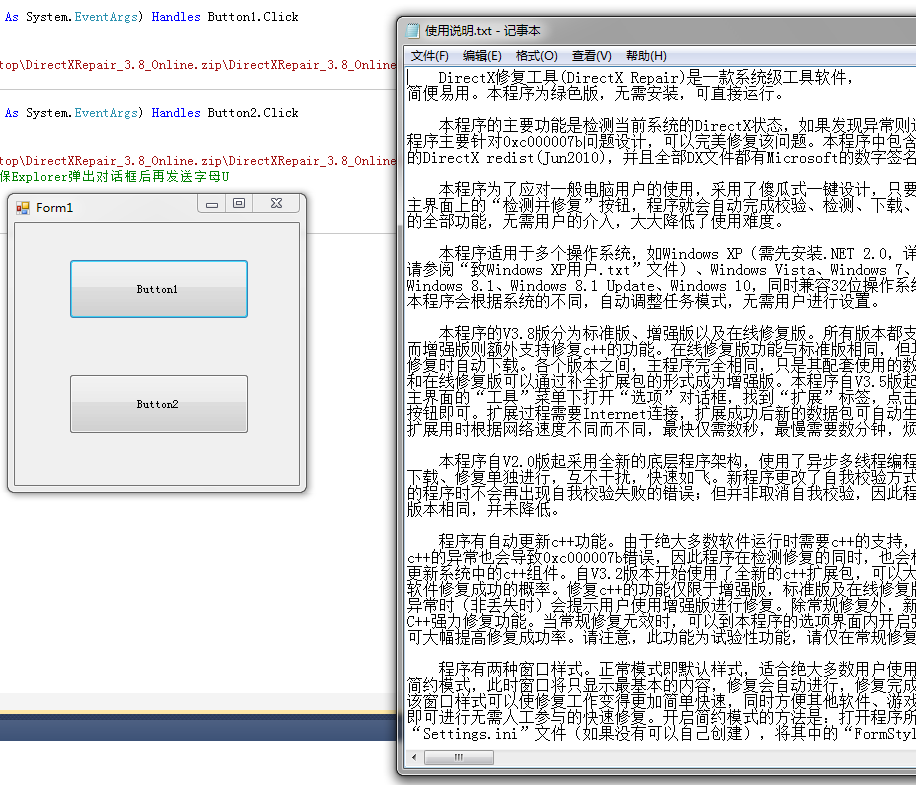Click the first Handles keyword in code
Viewport: 916px width, 785px height.
[176, 17]
